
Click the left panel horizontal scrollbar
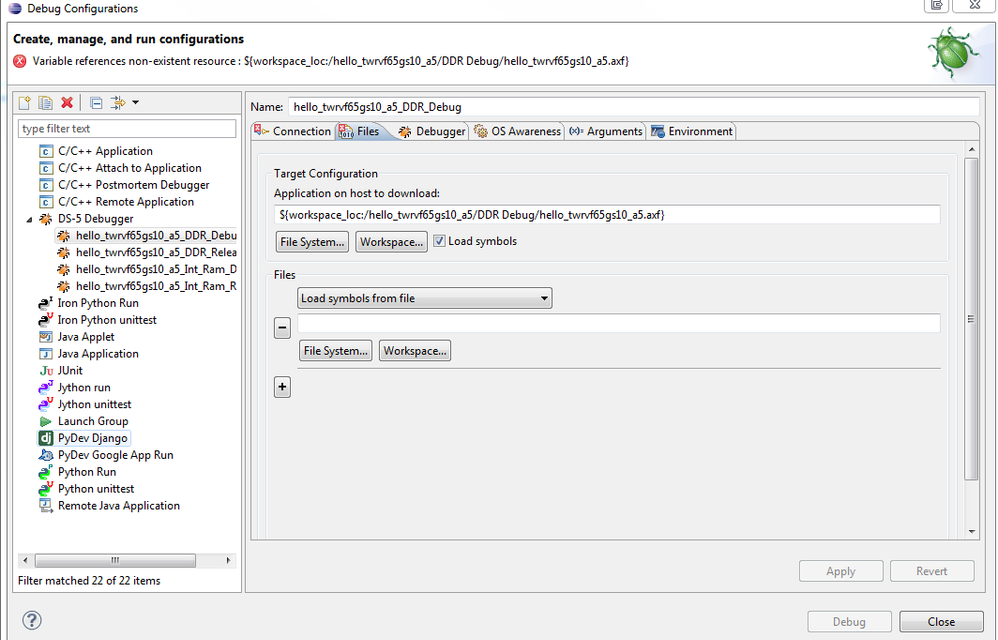coord(115,560)
